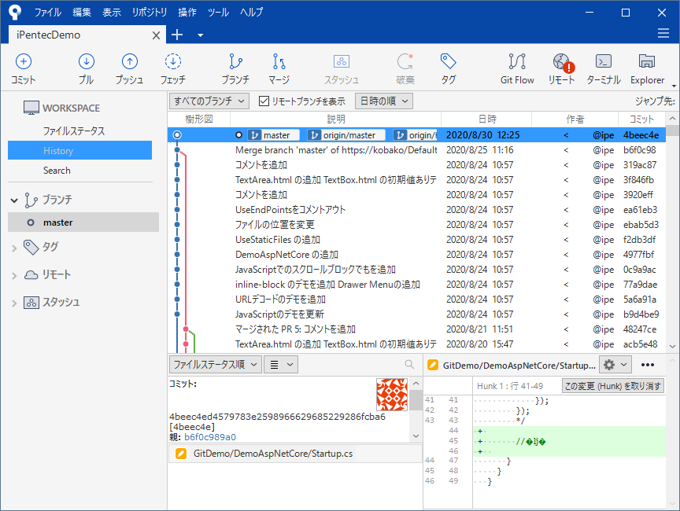680x511 pixels.
Task: Add a new tab with the plus button
Action: 177,34
